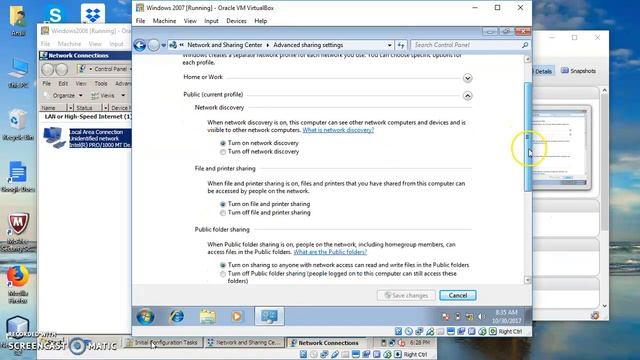Open the Organize dropdown in Network Connections
The height and width of the screenshot is (360, 640).
[x=68, y=96]
